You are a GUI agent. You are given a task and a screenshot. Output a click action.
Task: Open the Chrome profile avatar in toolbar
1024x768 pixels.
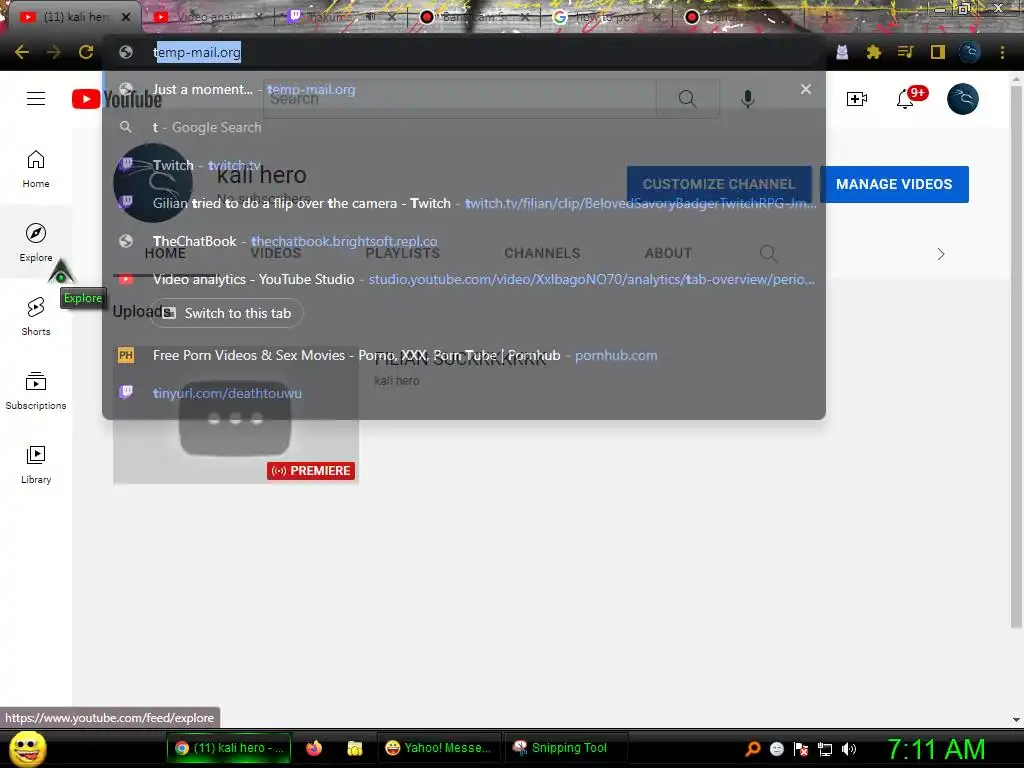(x=970, y=52)
